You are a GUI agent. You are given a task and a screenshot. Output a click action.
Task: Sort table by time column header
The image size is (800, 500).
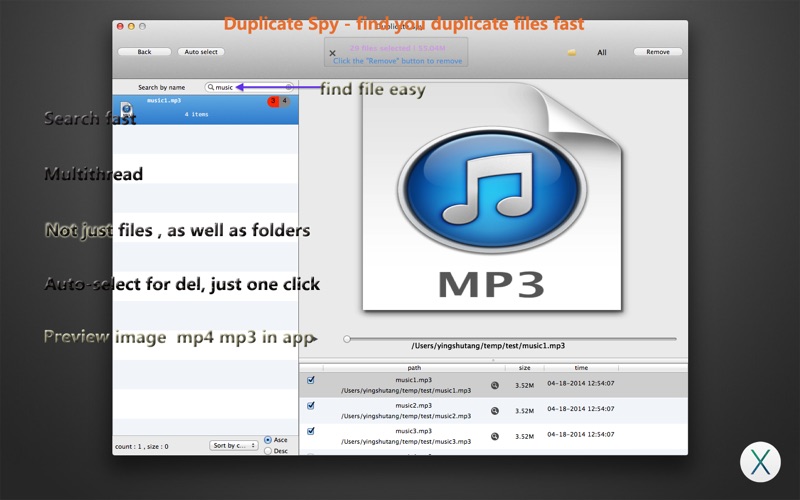pos(581,367)
